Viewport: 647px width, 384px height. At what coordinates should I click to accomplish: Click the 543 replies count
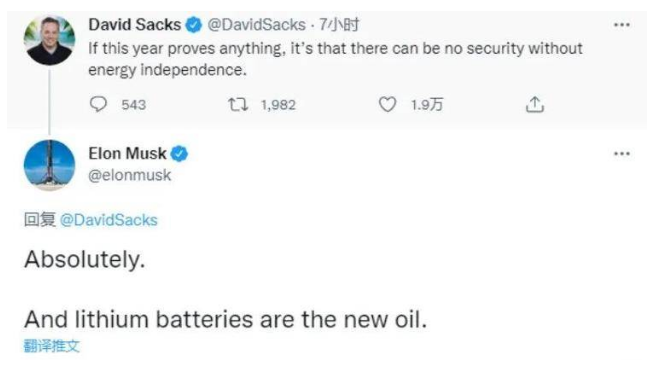(134, 105)
